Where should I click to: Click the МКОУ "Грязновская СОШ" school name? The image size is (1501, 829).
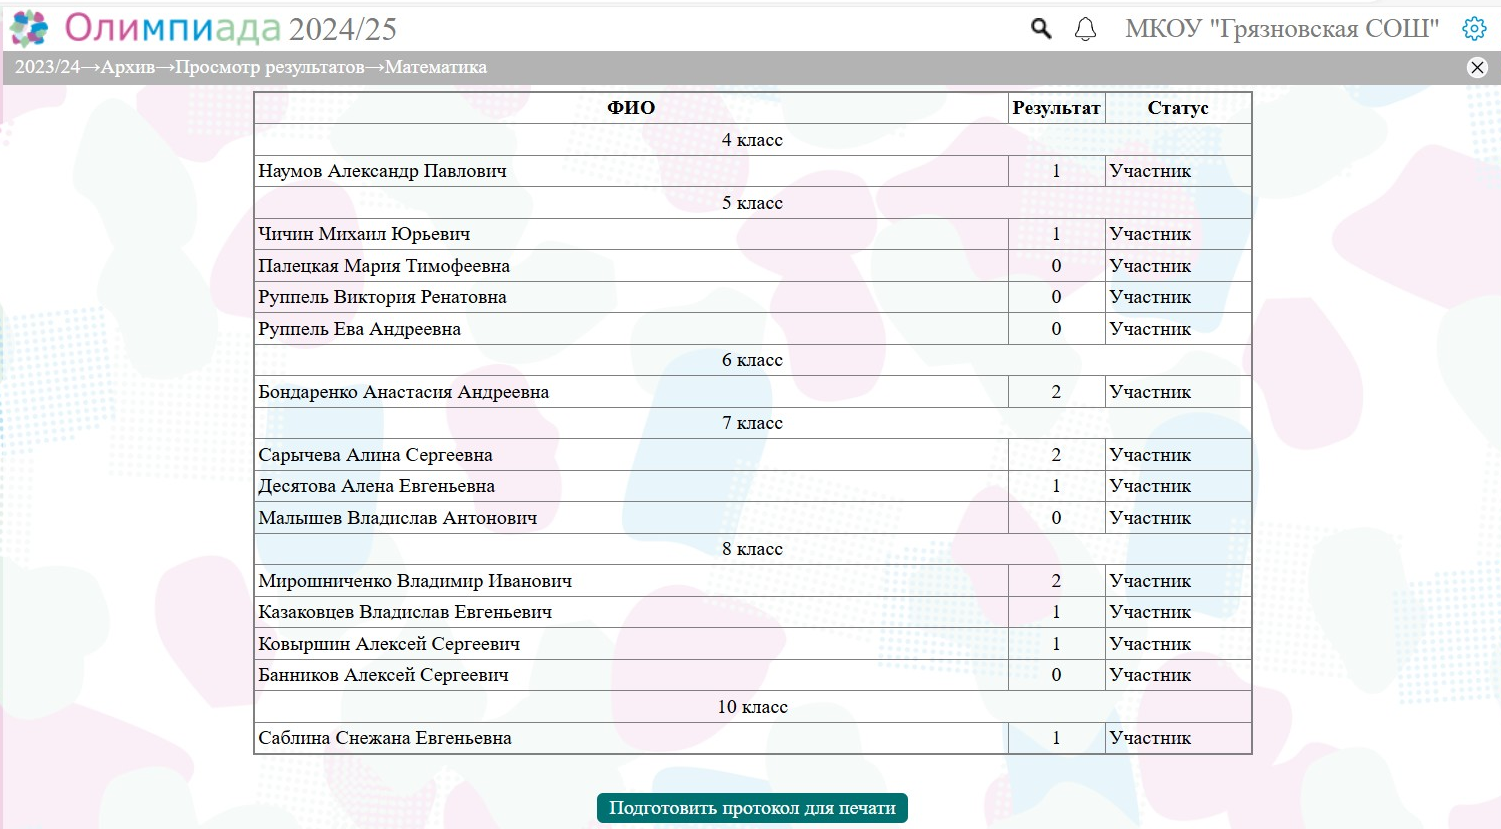click(1282, 29)
